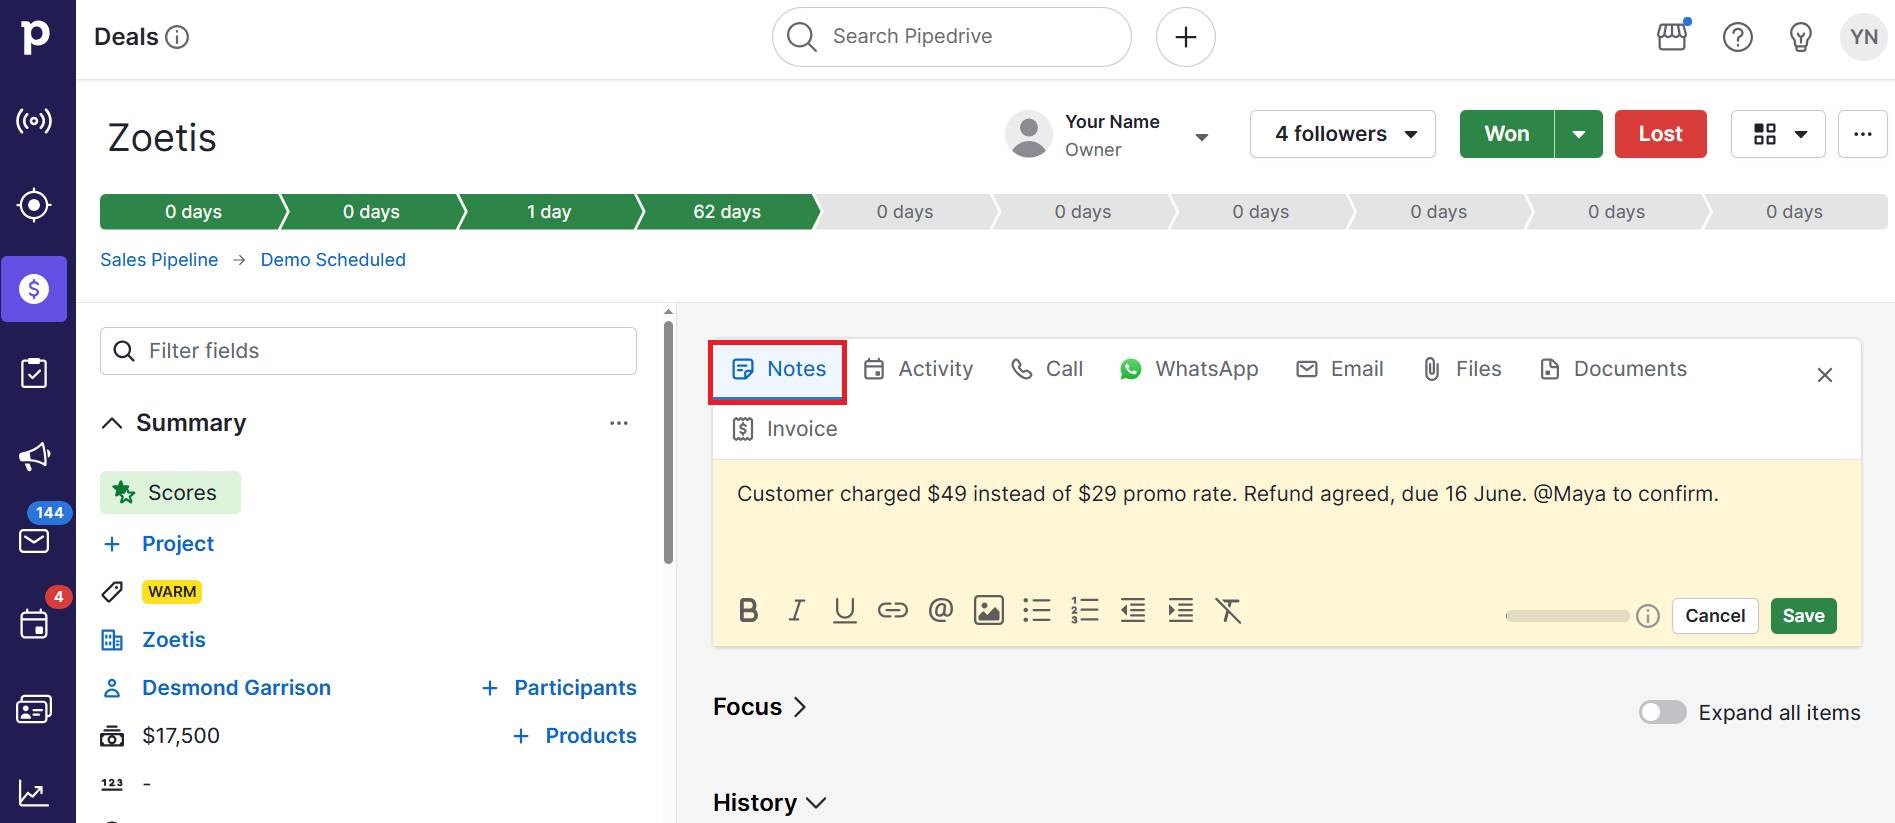Open the YN account avatar menu
Screen dimensions: 1895x823
[x=1864, y=37]
